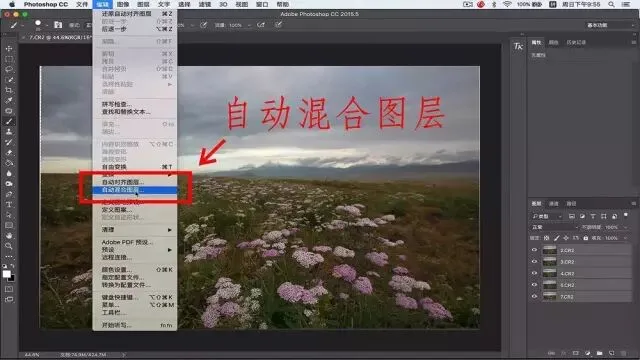The image size is (640, 360).
Task: Open the 3D menu
Action: coord(223,4)
